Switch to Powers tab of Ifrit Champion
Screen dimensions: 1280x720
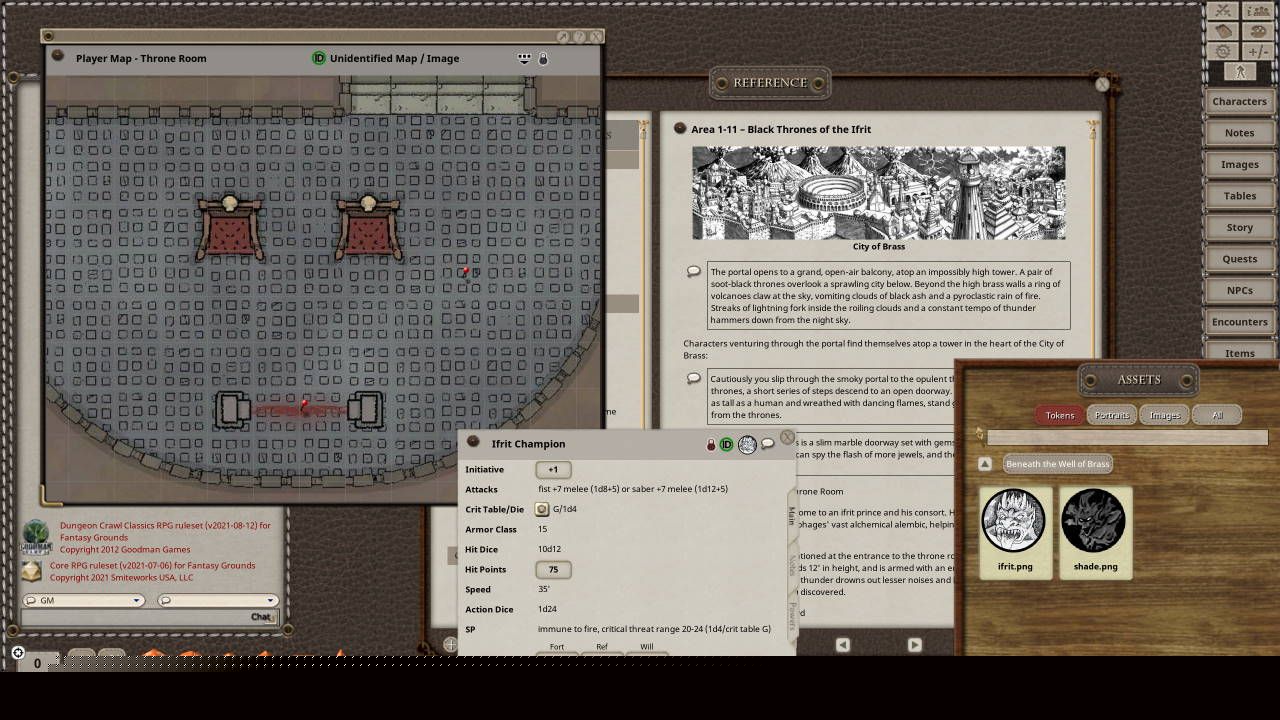coord(792,616)
